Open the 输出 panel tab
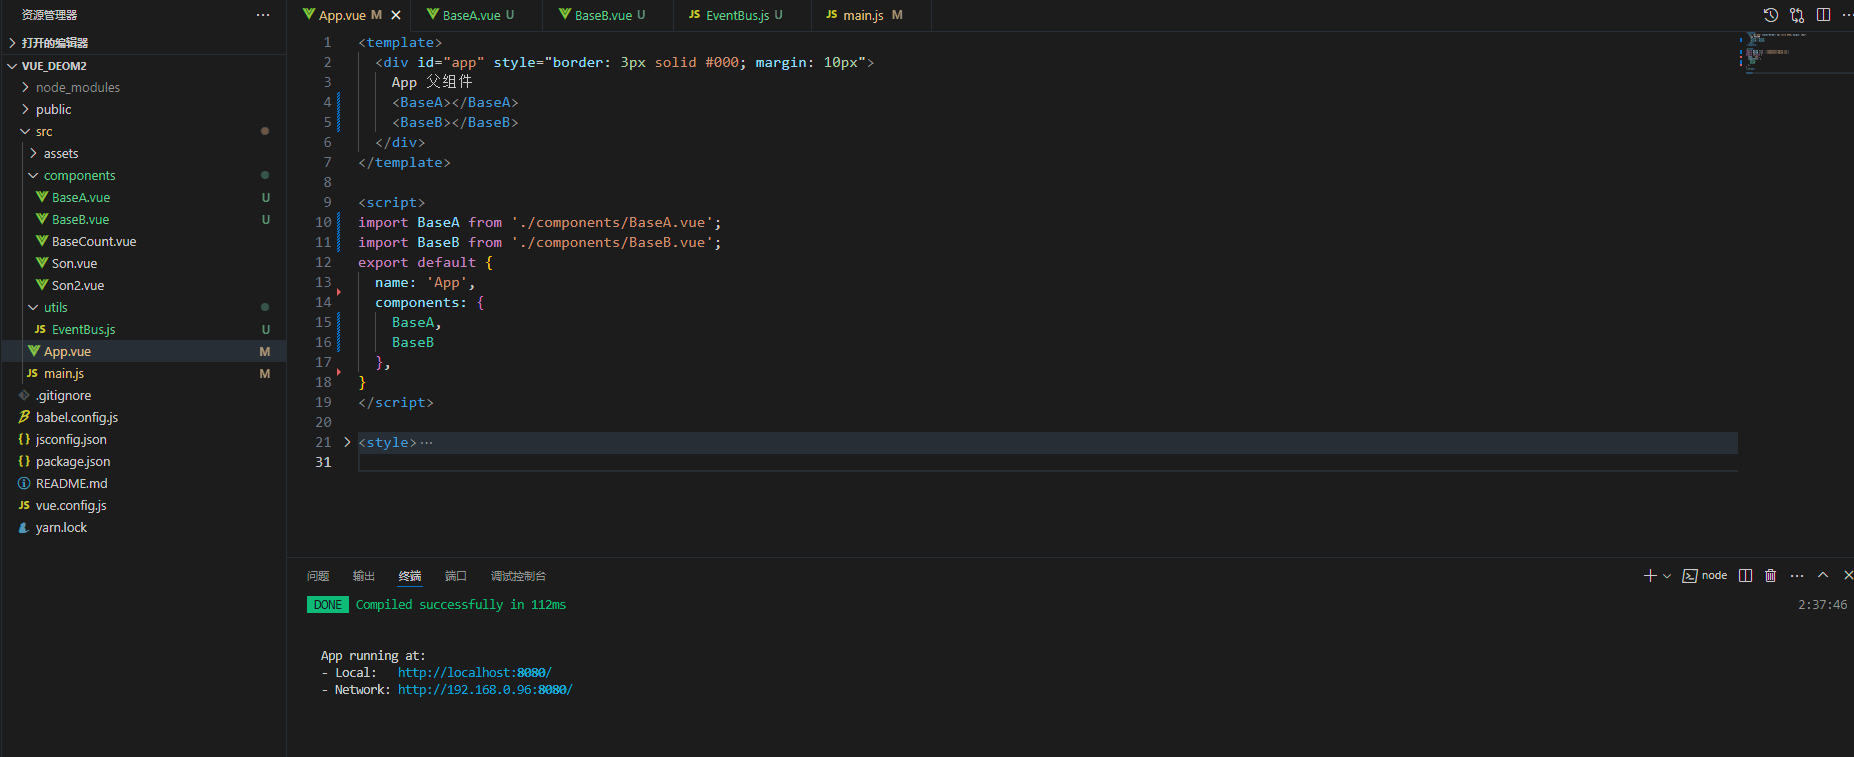Screen dimensions: 1854x757 [x=364, y=576]
